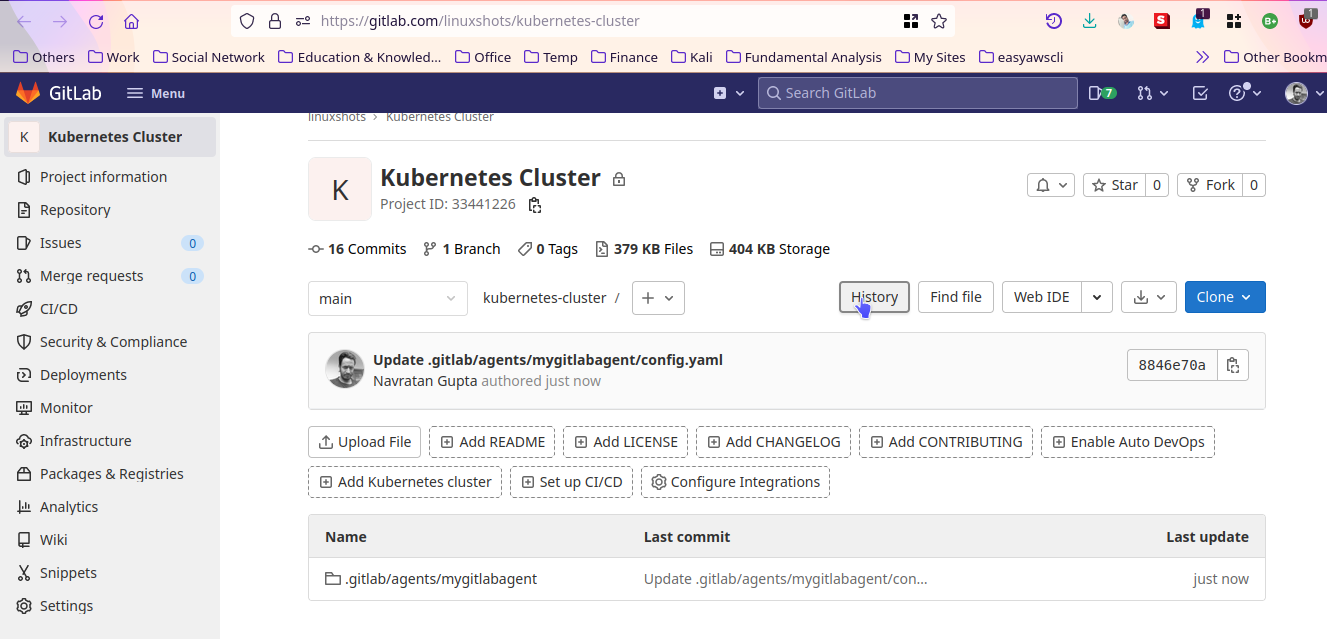
Task: Copy Project ID 33441226 to clipboard
Action: click(534, 204)
